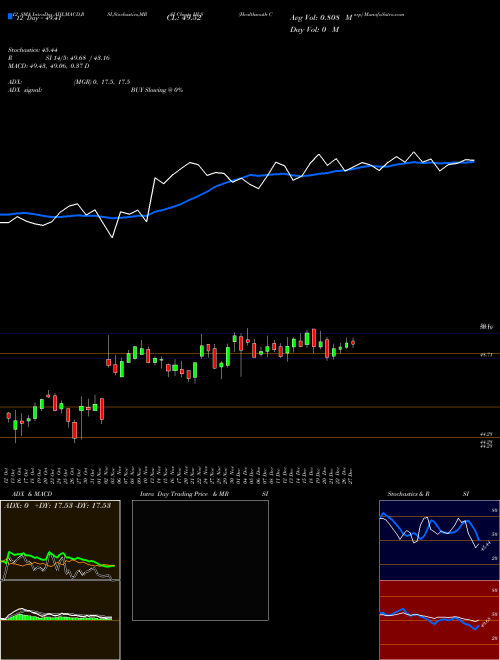Click the Stochastics blue-background chart panel
The height and width of the screenshot is (660, 500).
[x=439, y=540]
